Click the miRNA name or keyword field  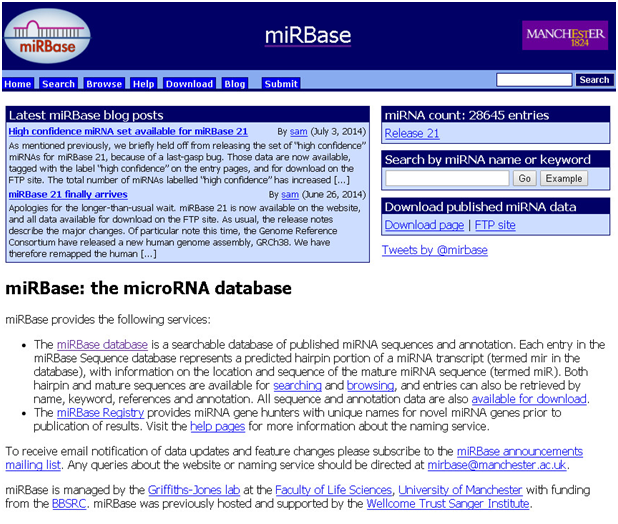pos(447,178)
